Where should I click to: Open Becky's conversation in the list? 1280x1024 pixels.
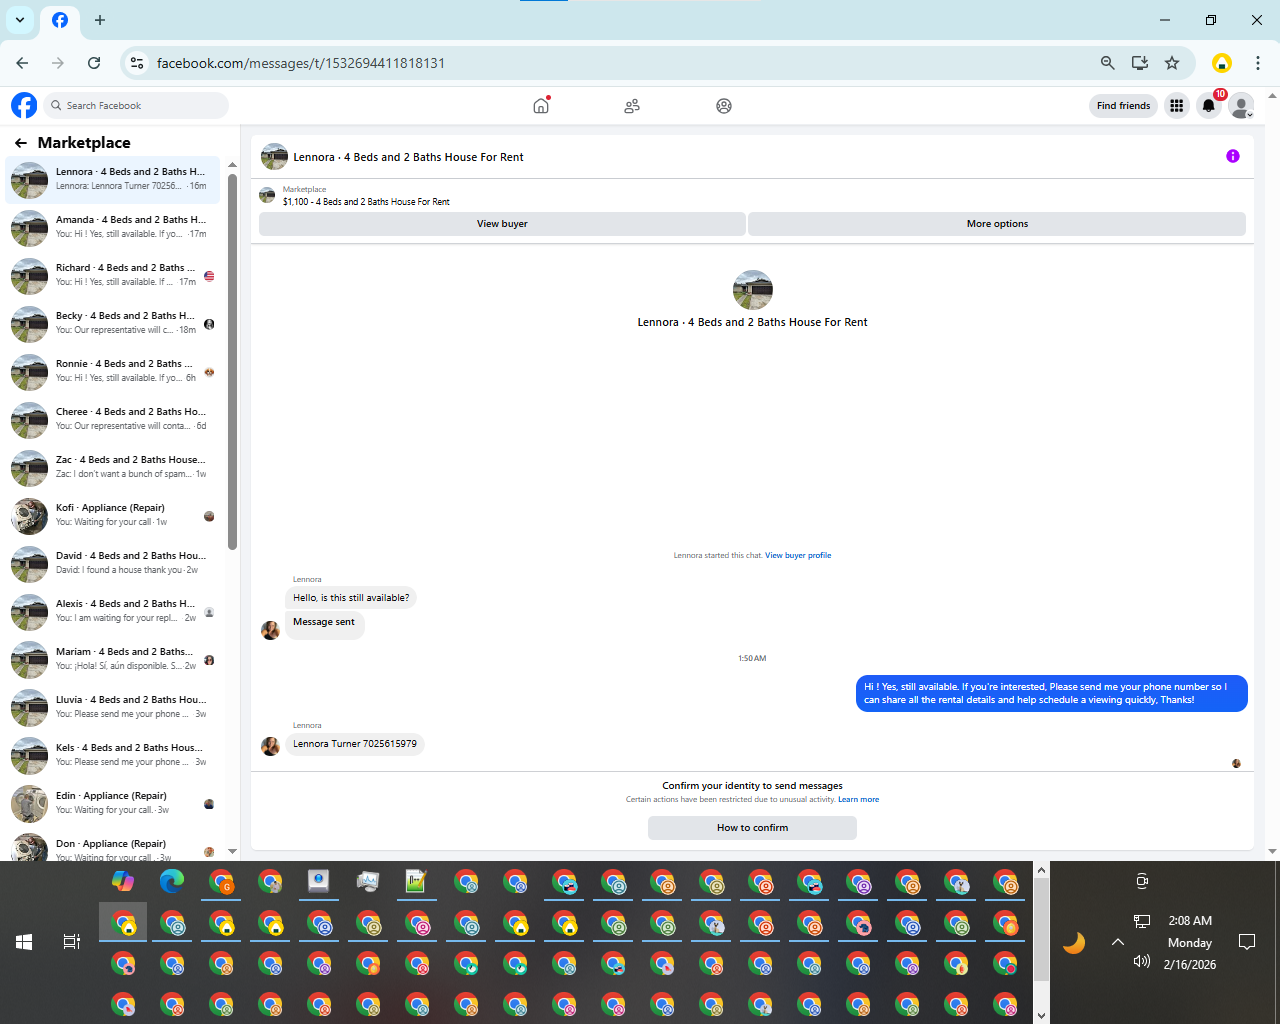point(113,324)
